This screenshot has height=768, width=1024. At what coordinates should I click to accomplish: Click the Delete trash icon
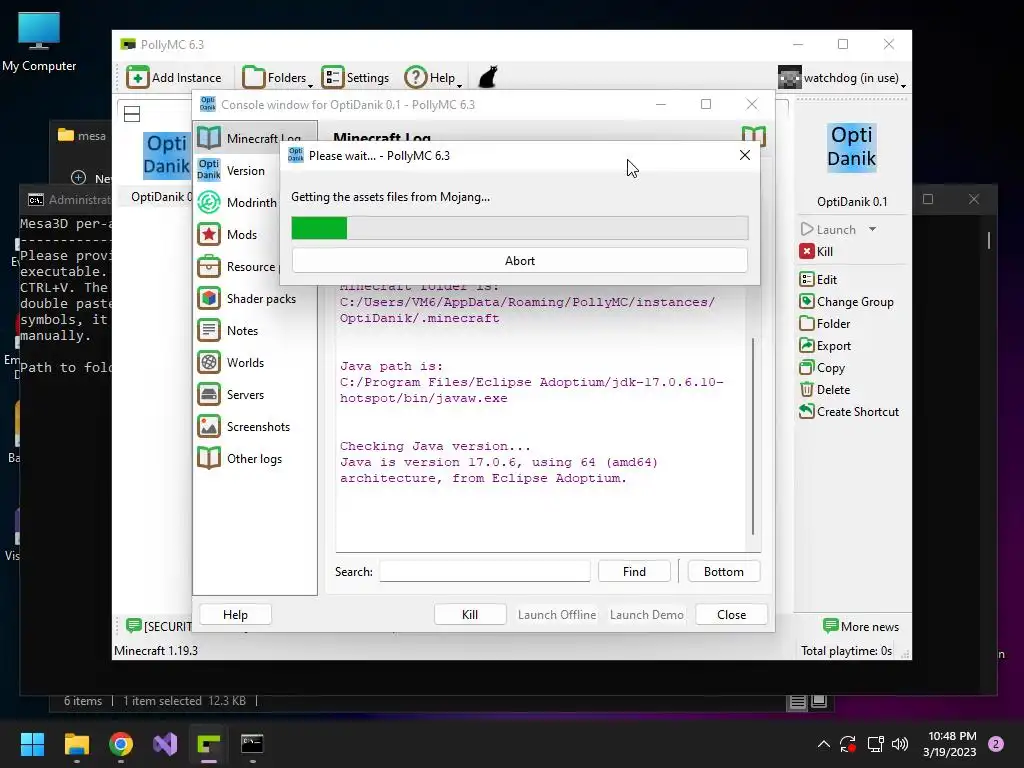coord(807,389)
